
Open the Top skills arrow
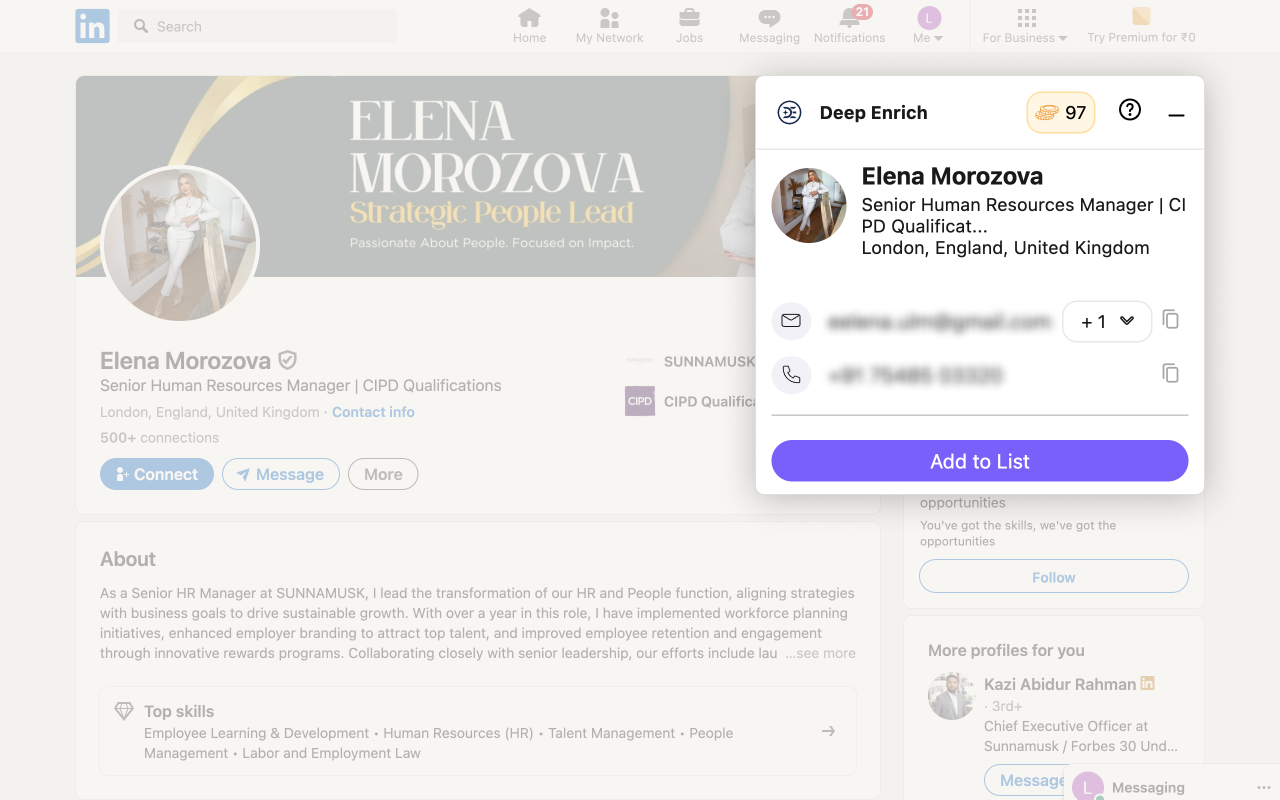[x=828, y=731]
